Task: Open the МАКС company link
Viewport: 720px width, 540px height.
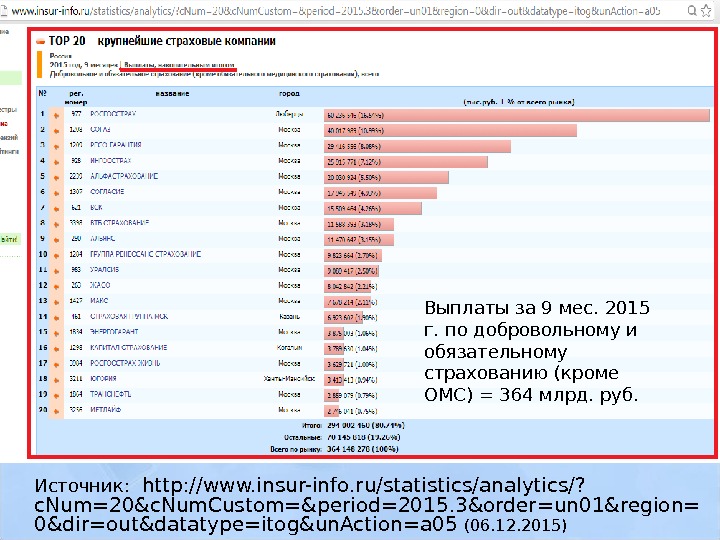Action: (x=99, y=301)
